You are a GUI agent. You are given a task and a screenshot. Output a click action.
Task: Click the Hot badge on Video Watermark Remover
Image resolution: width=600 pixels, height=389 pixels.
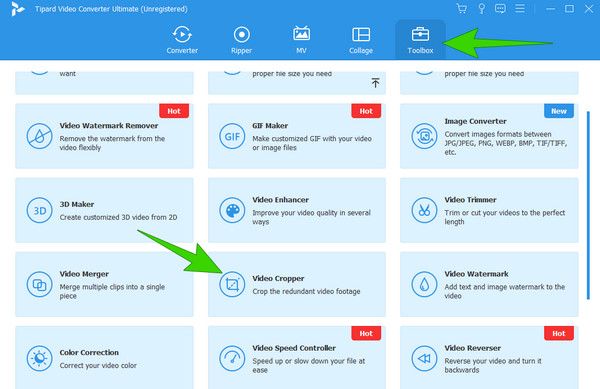coord(174,111)
